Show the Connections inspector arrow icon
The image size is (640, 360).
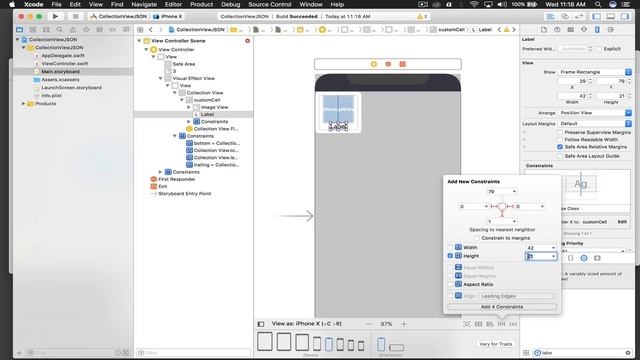611,30
